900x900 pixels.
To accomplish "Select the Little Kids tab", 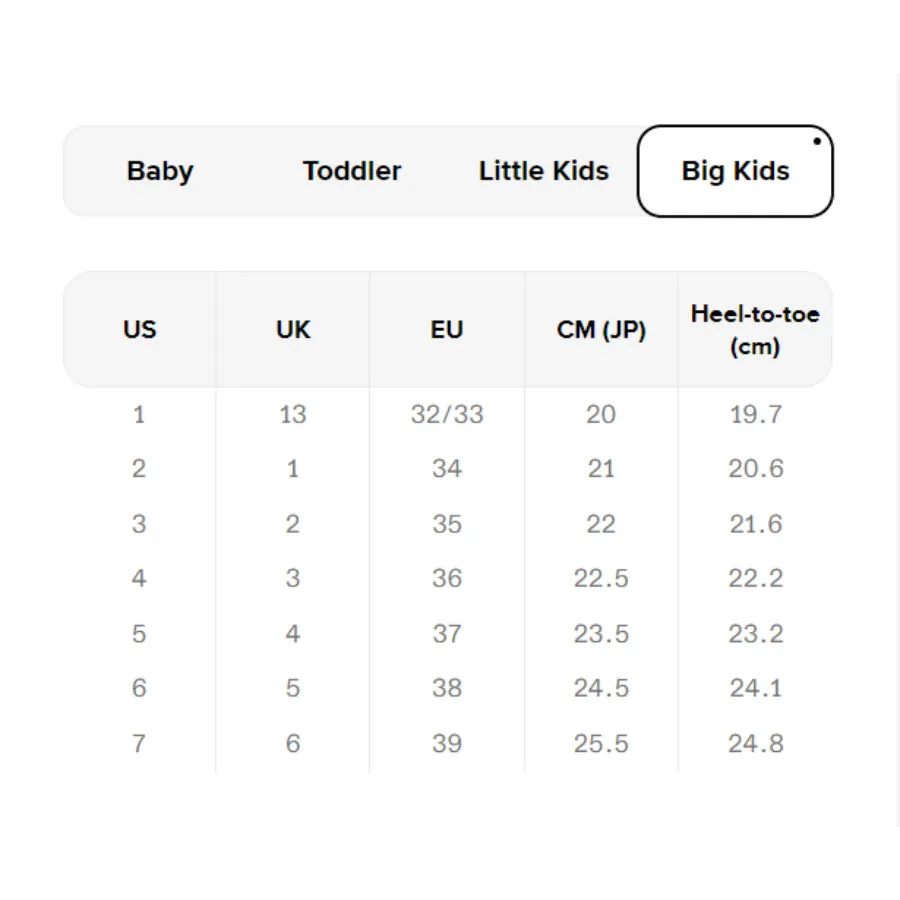I will [544, 171].
